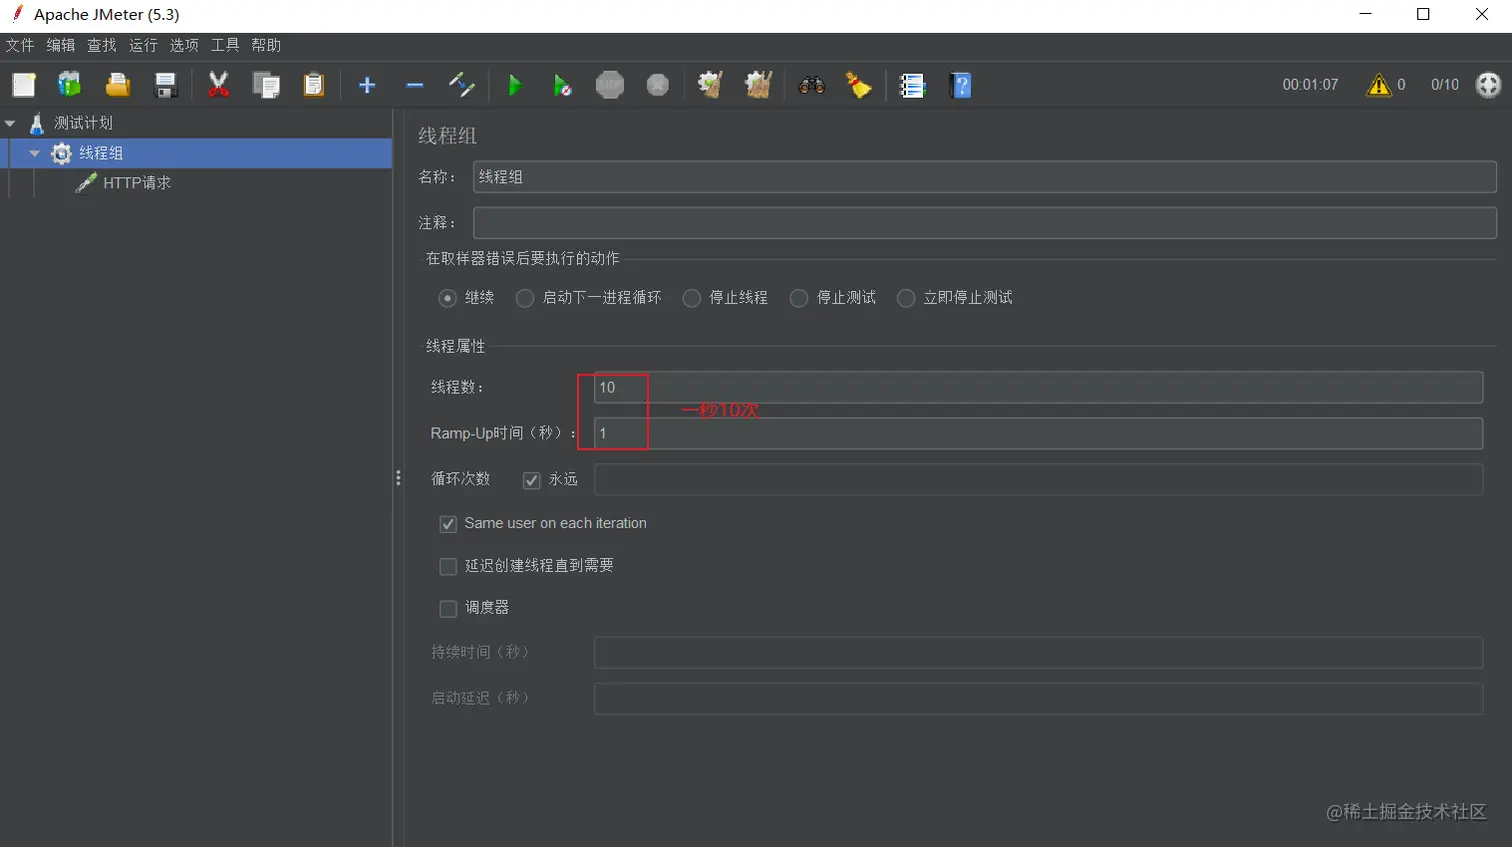Click the Cut scissors icon
This screenshot has width=1512, height=847.
coord(218,85)
